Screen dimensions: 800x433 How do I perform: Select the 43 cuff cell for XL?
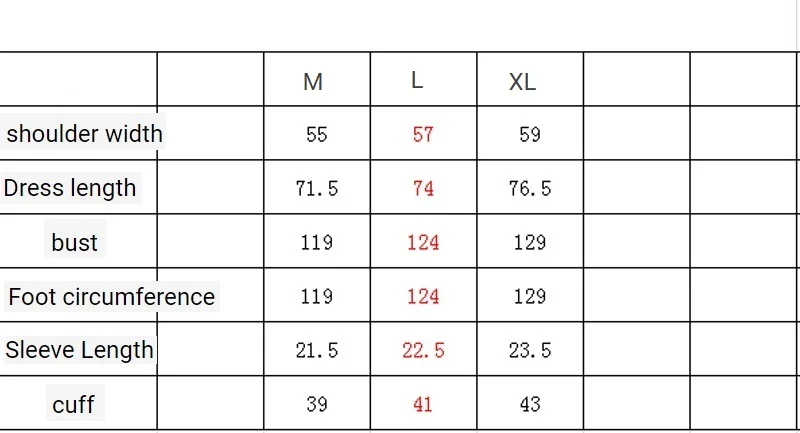530,404
